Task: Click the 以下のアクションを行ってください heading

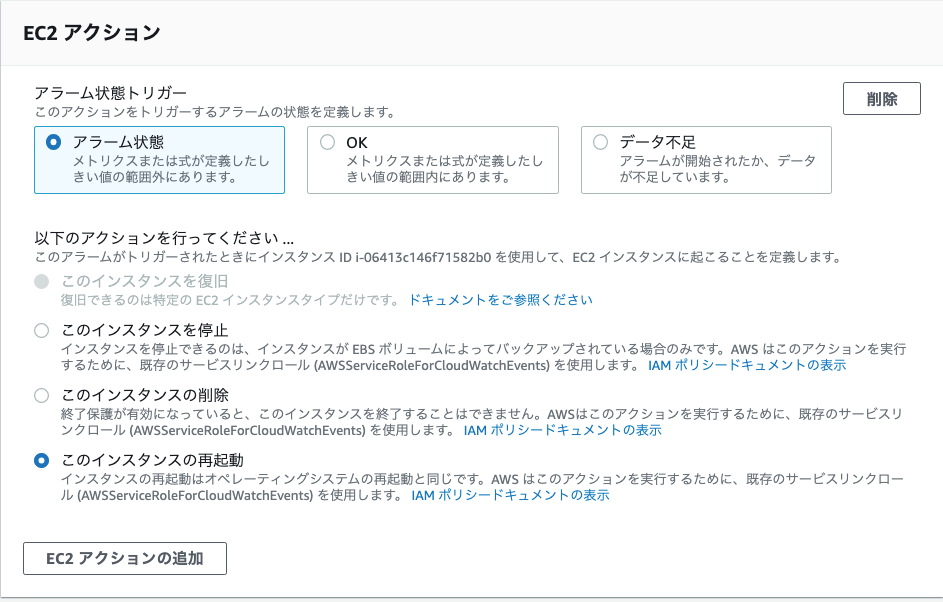Action: [x=164, y=238]
